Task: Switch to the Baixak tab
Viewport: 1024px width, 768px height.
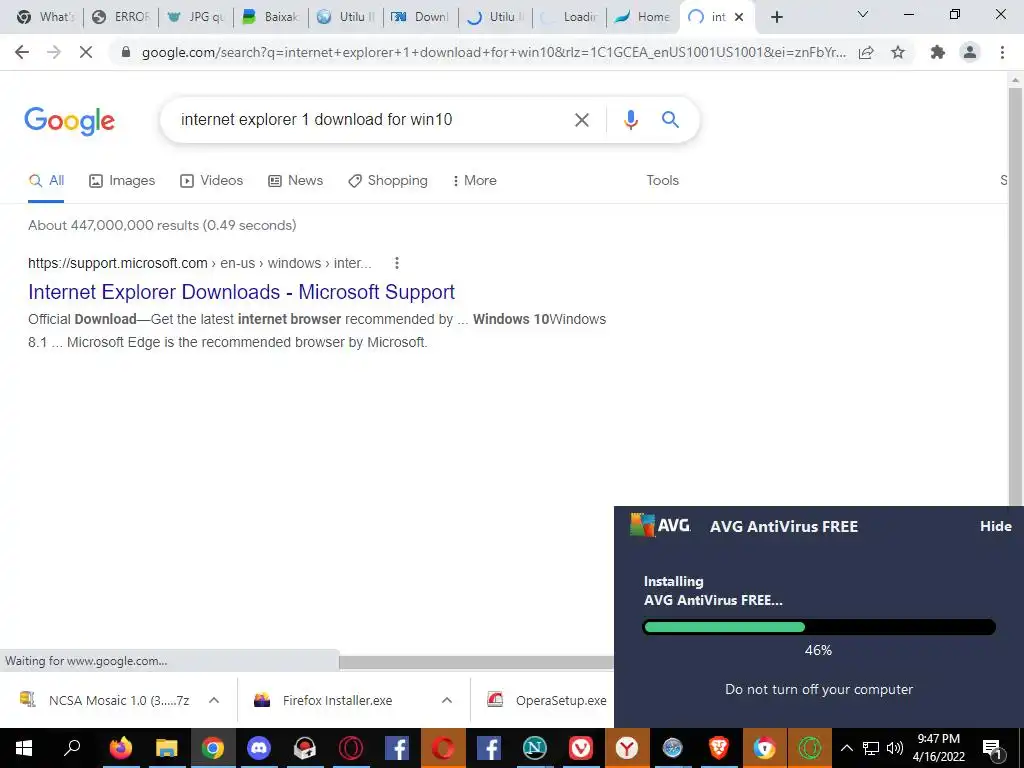Action: 271,17
